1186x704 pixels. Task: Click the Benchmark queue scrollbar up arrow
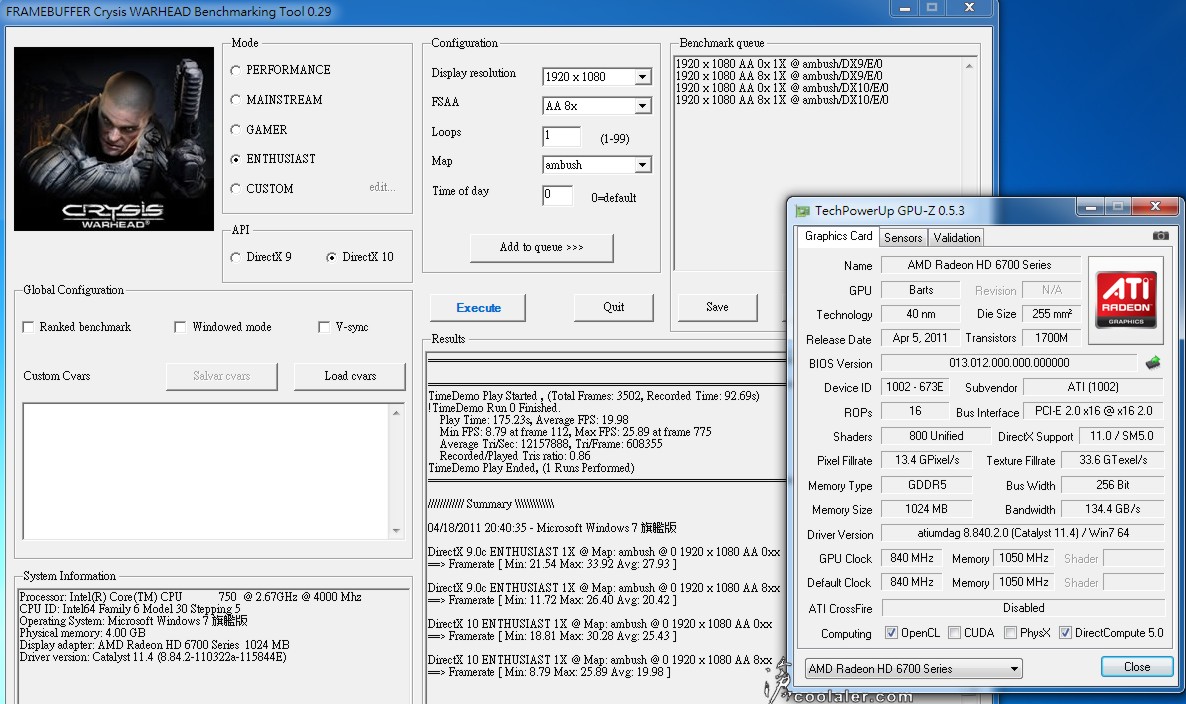[969, 67]
